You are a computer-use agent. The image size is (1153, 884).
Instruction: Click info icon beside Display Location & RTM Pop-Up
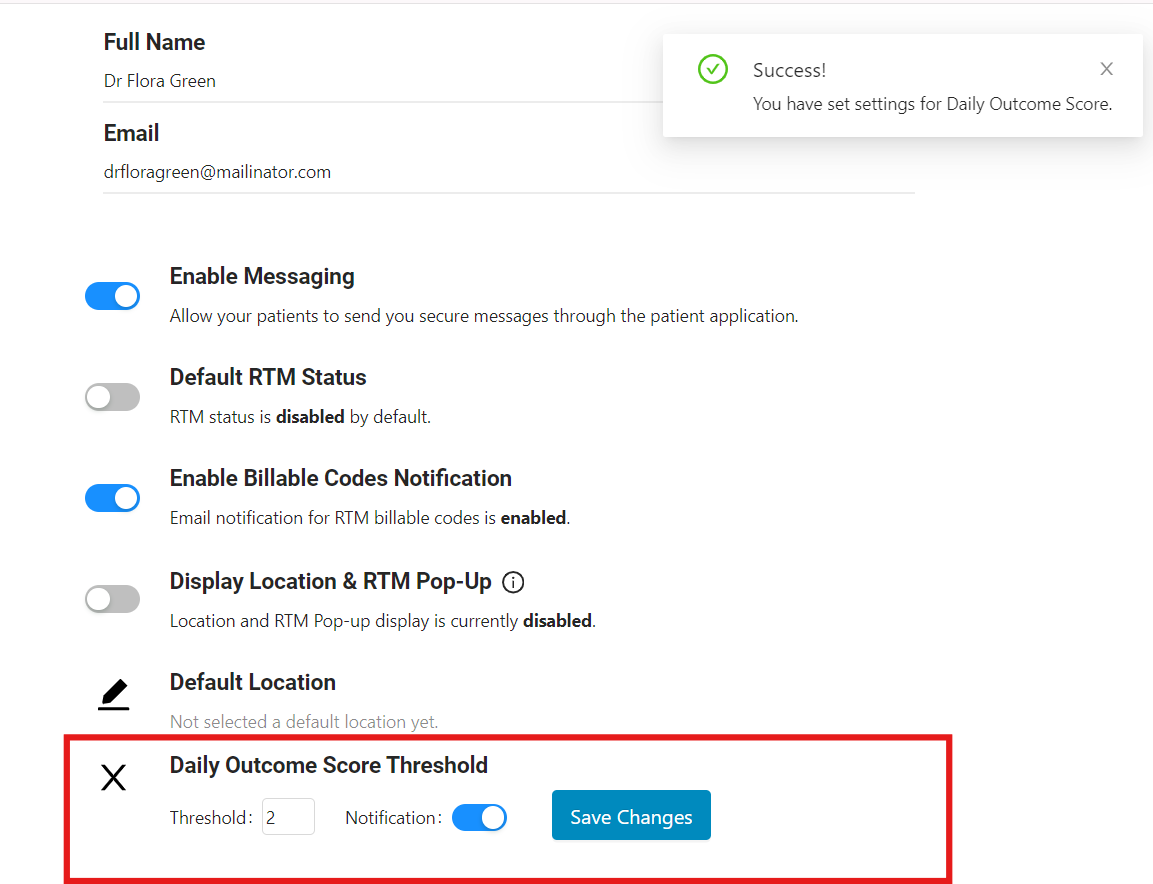(x=513, y=582)
